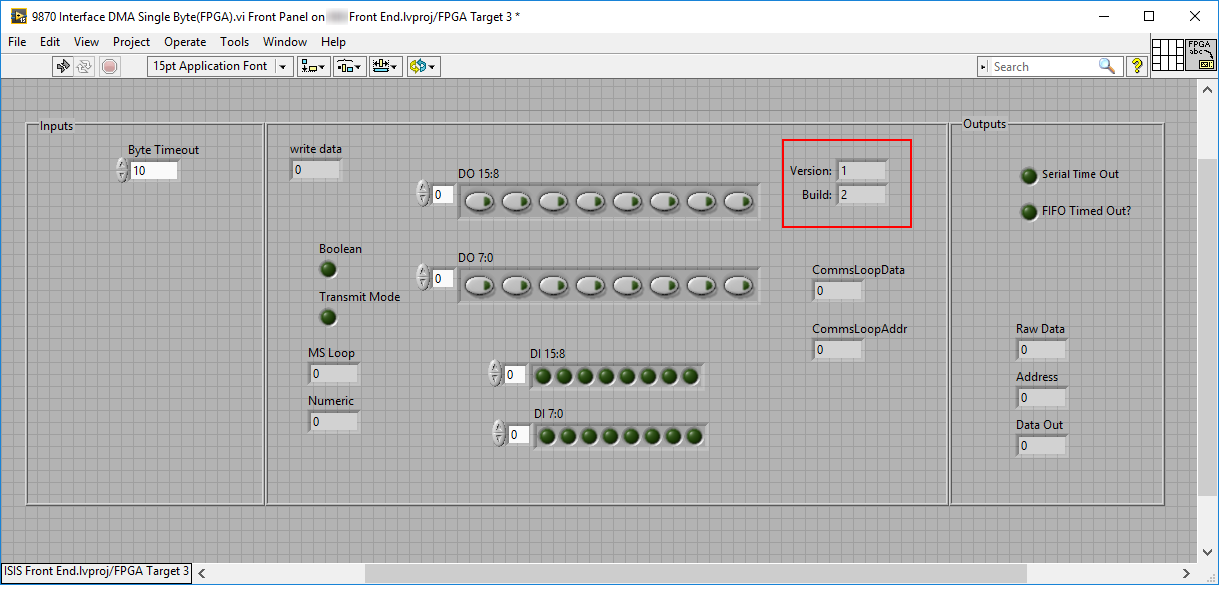This screenshot has width=1219, height=600.
Task: Toggle the first DO 15:8 switch
Action: [x=479, y=201]
